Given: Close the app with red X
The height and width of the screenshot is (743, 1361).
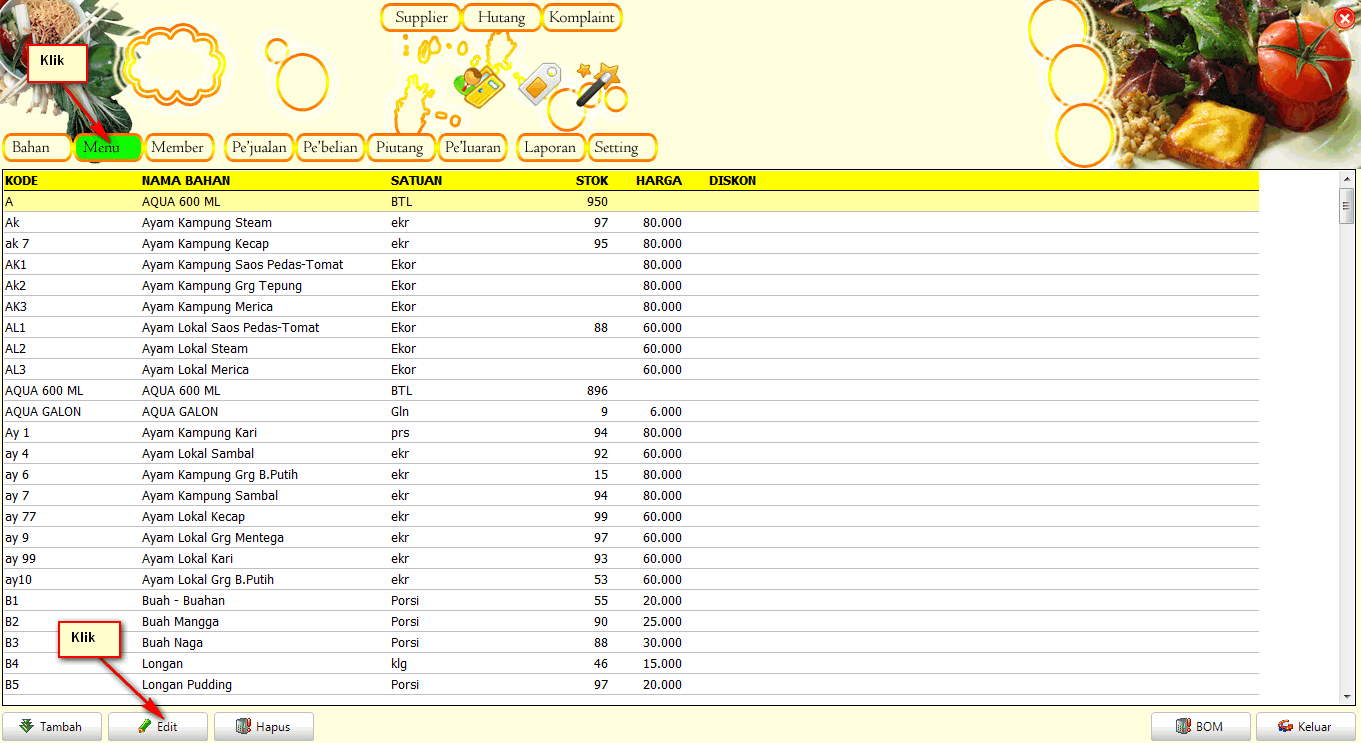Looking at the screenshot, I should 1344,17.
